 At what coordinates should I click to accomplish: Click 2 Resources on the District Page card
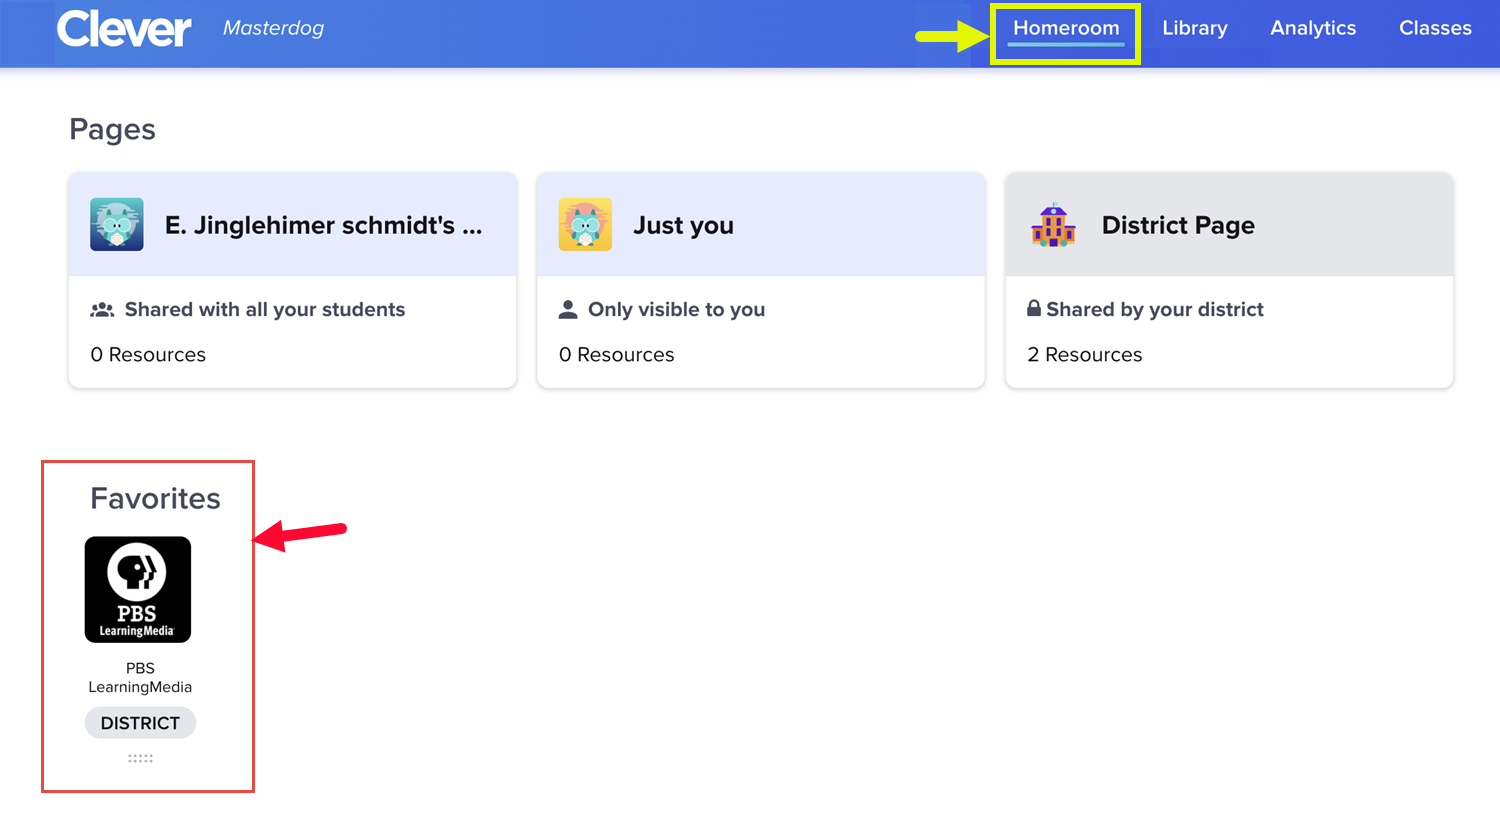(x=1084, y=355)
